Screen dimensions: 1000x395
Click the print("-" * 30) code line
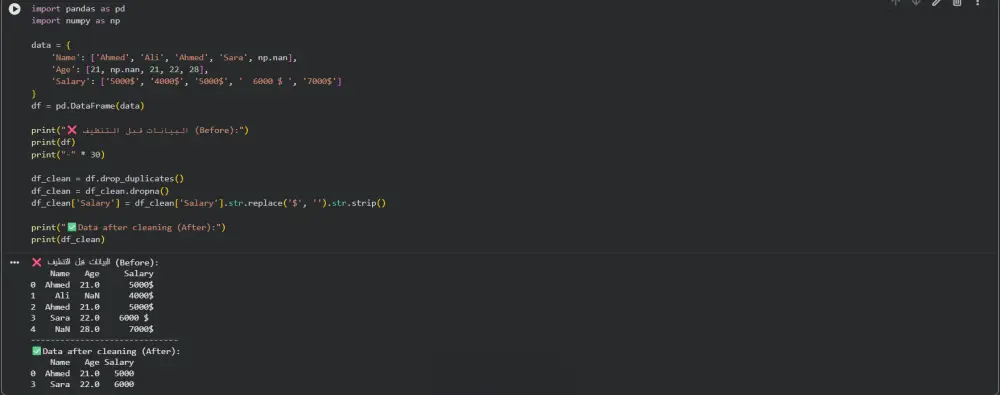(68, 154)
